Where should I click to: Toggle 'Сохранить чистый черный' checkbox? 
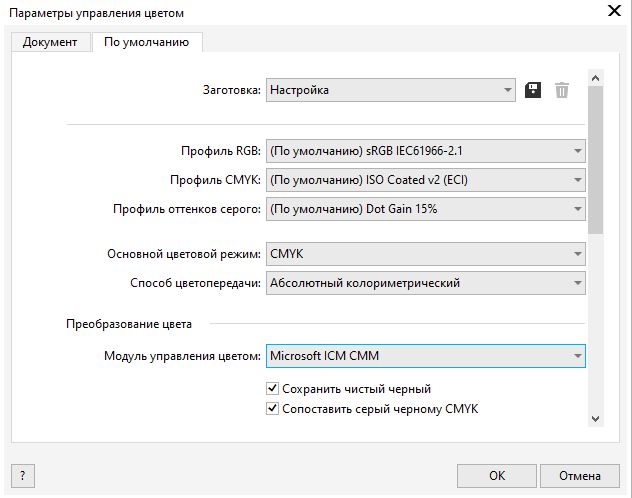point(272,389)
